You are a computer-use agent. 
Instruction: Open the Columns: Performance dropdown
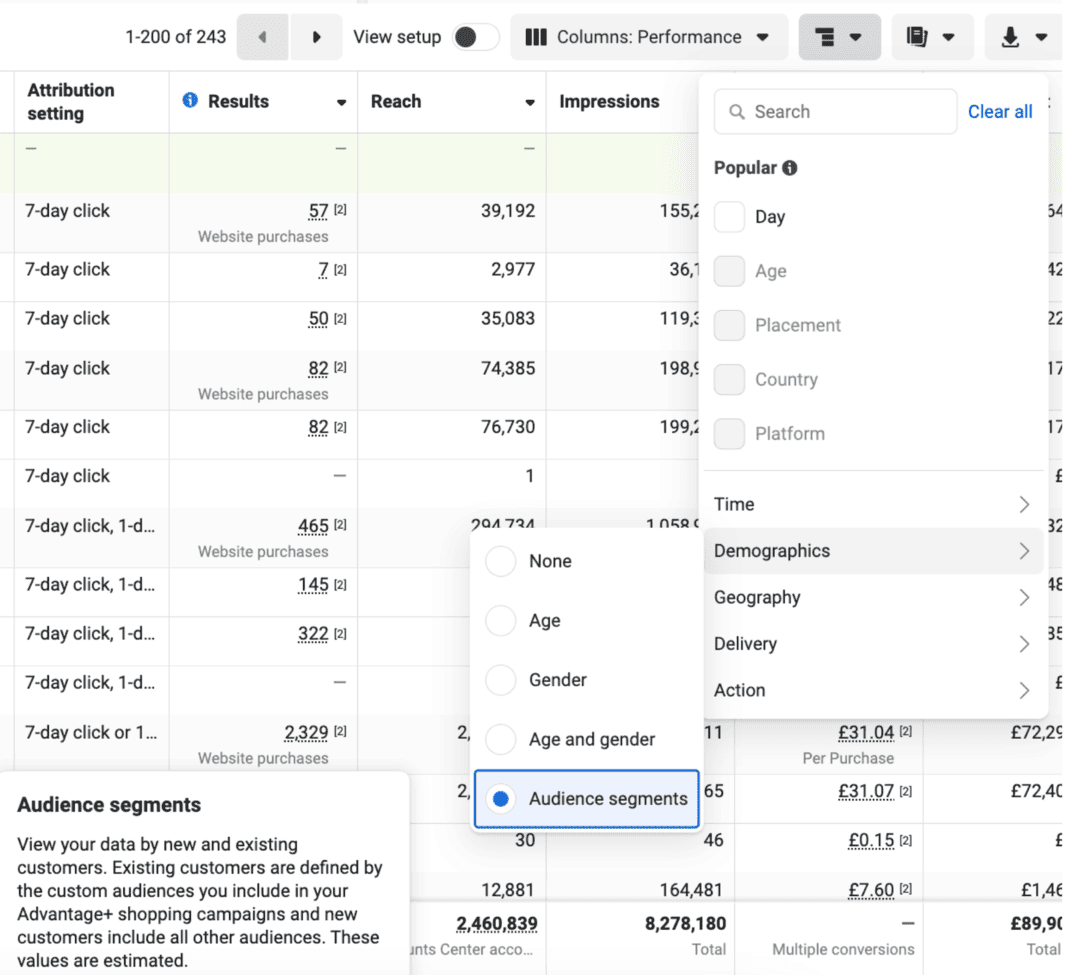tap(648, 37)
